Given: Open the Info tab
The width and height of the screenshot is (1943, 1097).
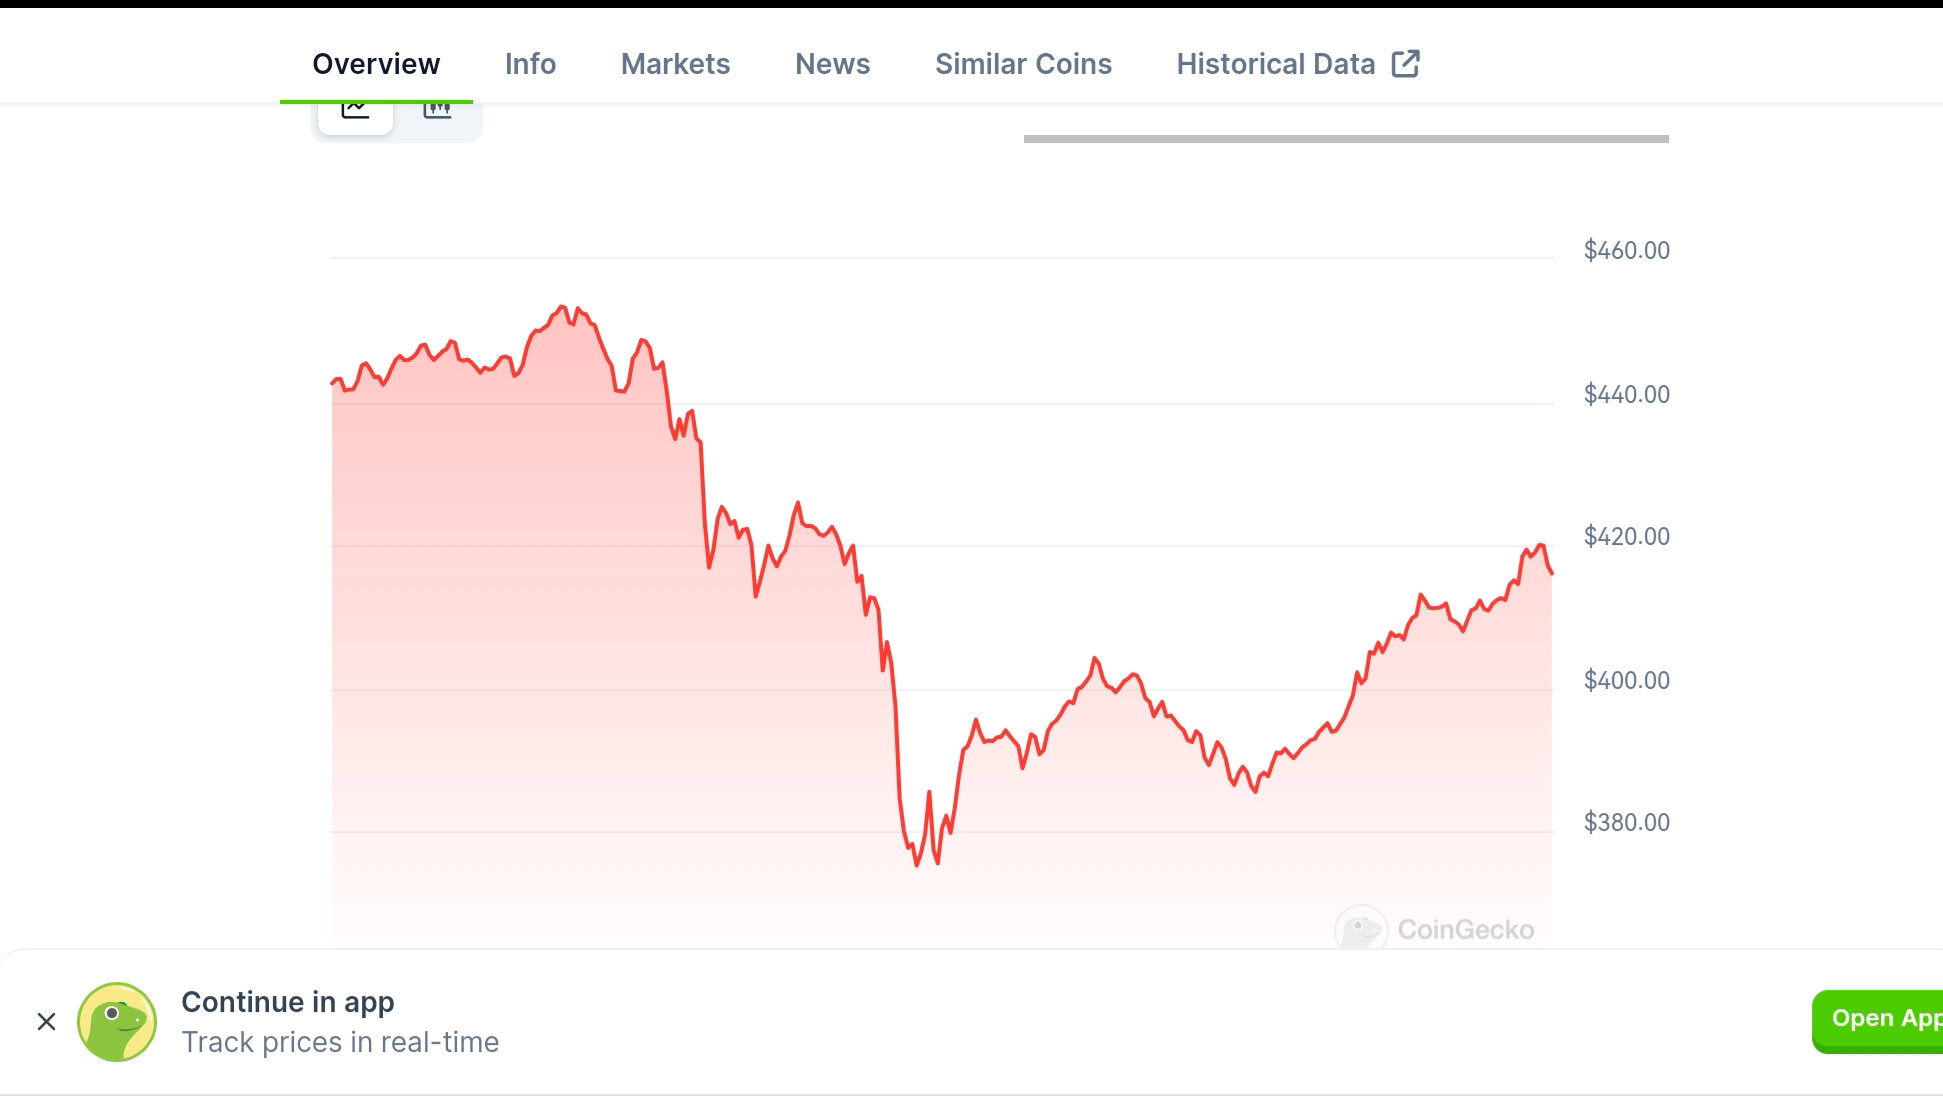Looking at the screenshot, I should pos(530,64).
